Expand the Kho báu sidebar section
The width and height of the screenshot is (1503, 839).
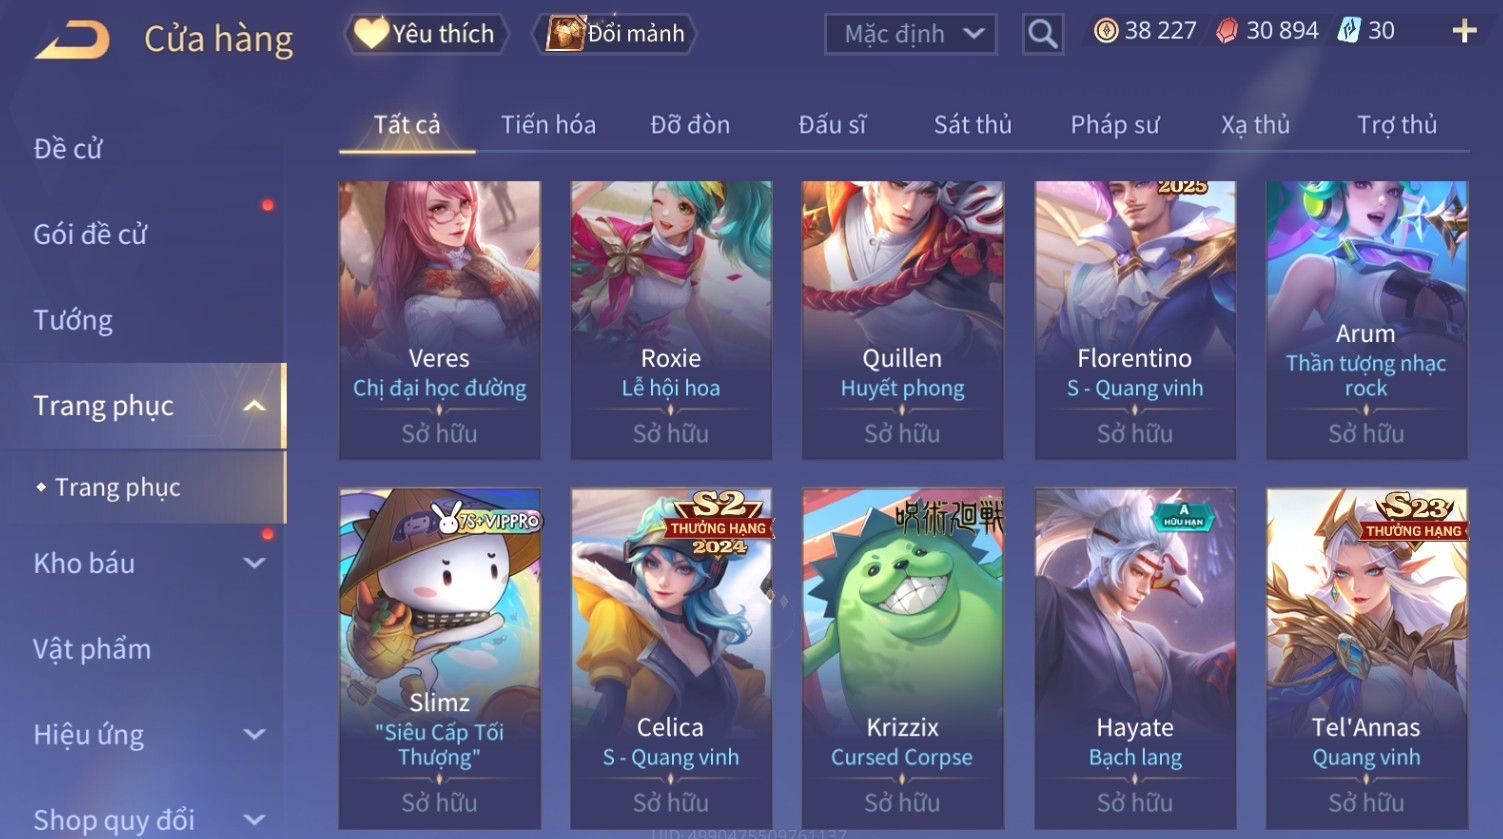click(255, 563)
